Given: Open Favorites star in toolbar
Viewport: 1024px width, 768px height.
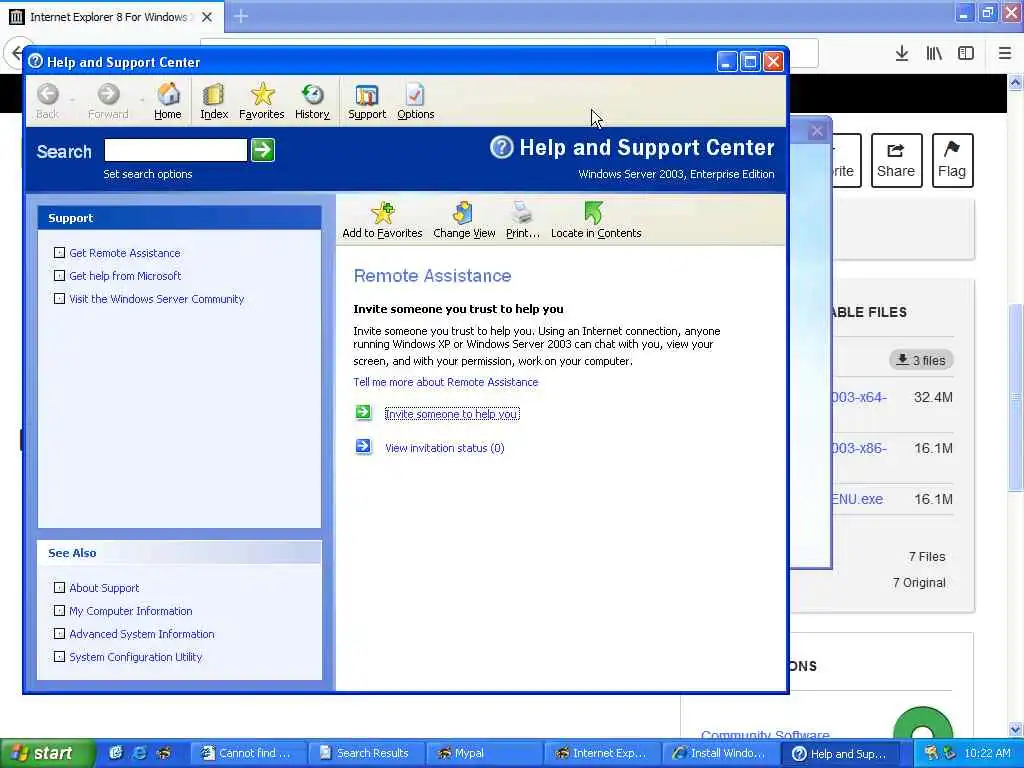Looking at the screenshot, I should (x=262, y=101).
